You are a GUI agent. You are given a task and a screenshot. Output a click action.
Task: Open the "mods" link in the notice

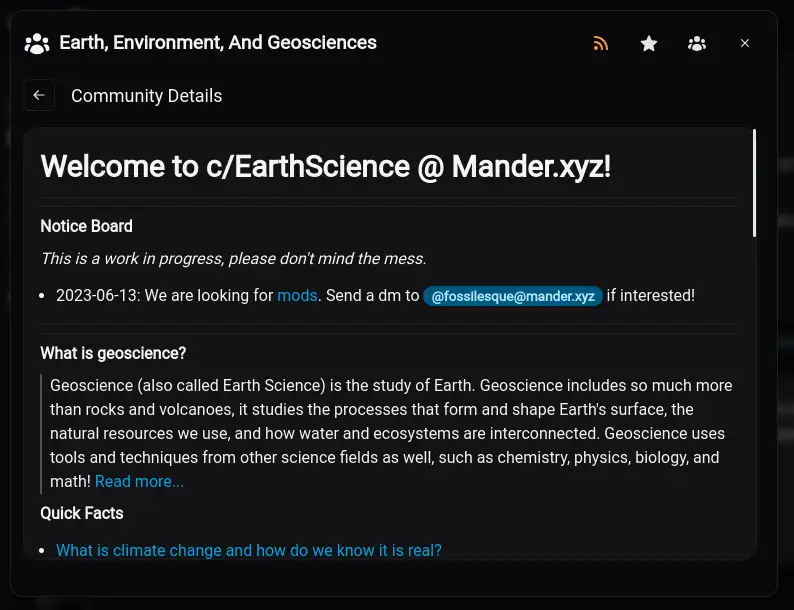pyautogui.click(x=297, y=295)
